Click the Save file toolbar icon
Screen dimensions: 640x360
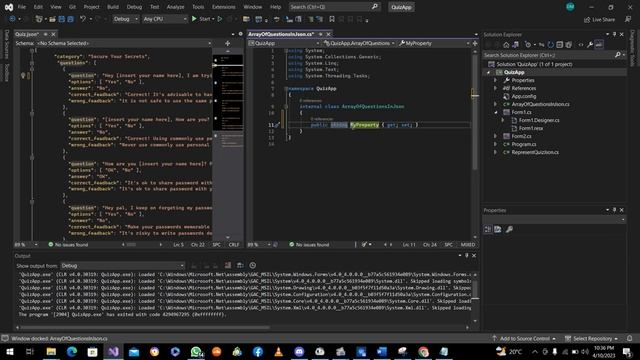tap(62, 19)
